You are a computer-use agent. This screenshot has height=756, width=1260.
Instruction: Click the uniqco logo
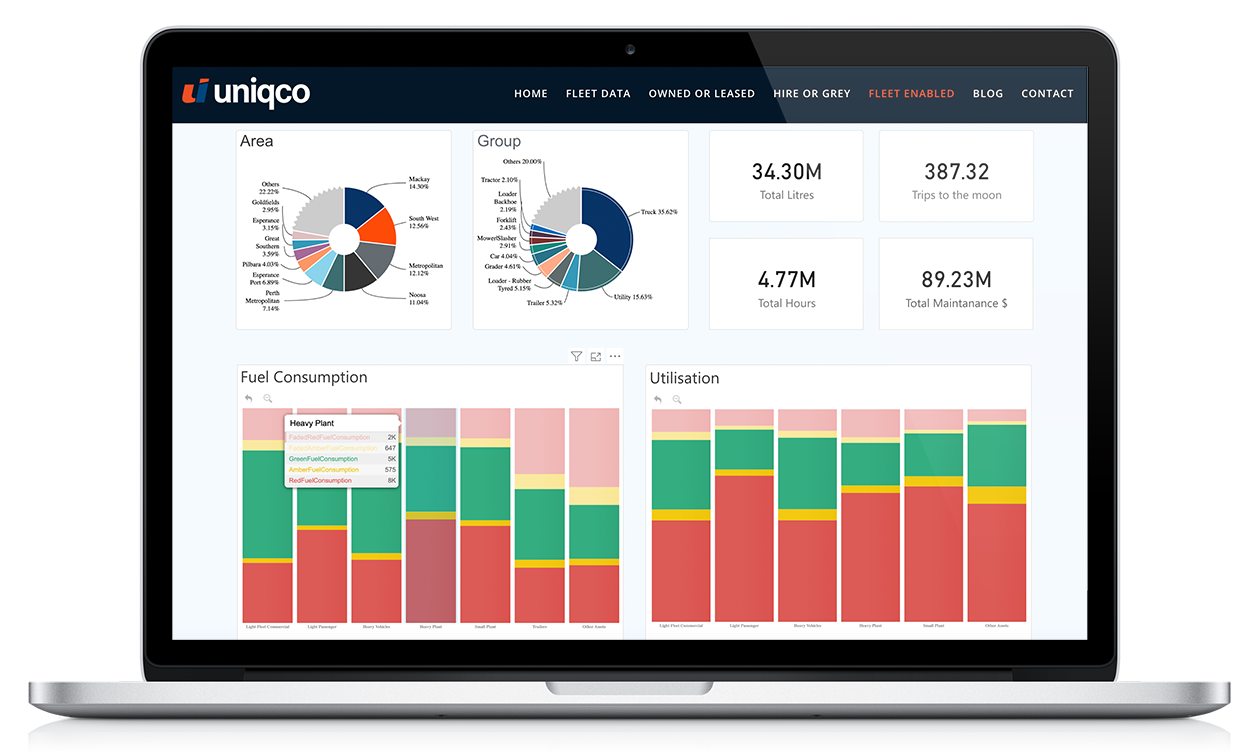pyautogui.click(x=243, y=92)
